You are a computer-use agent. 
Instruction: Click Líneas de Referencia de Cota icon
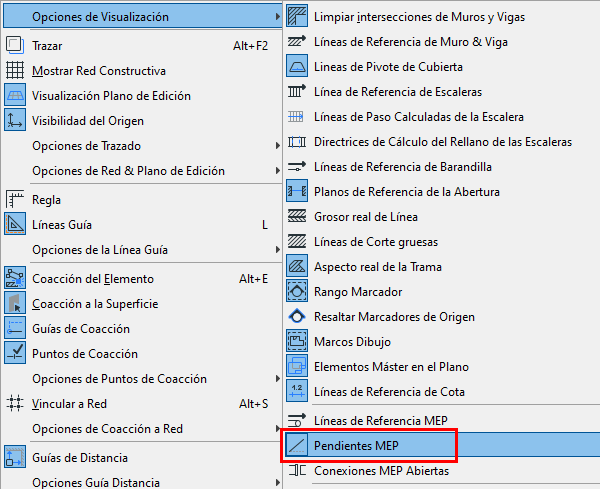tap(297, 391)
